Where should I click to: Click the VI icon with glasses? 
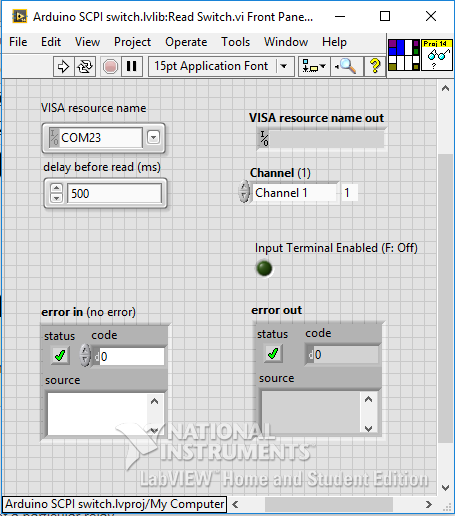(437, 55)
